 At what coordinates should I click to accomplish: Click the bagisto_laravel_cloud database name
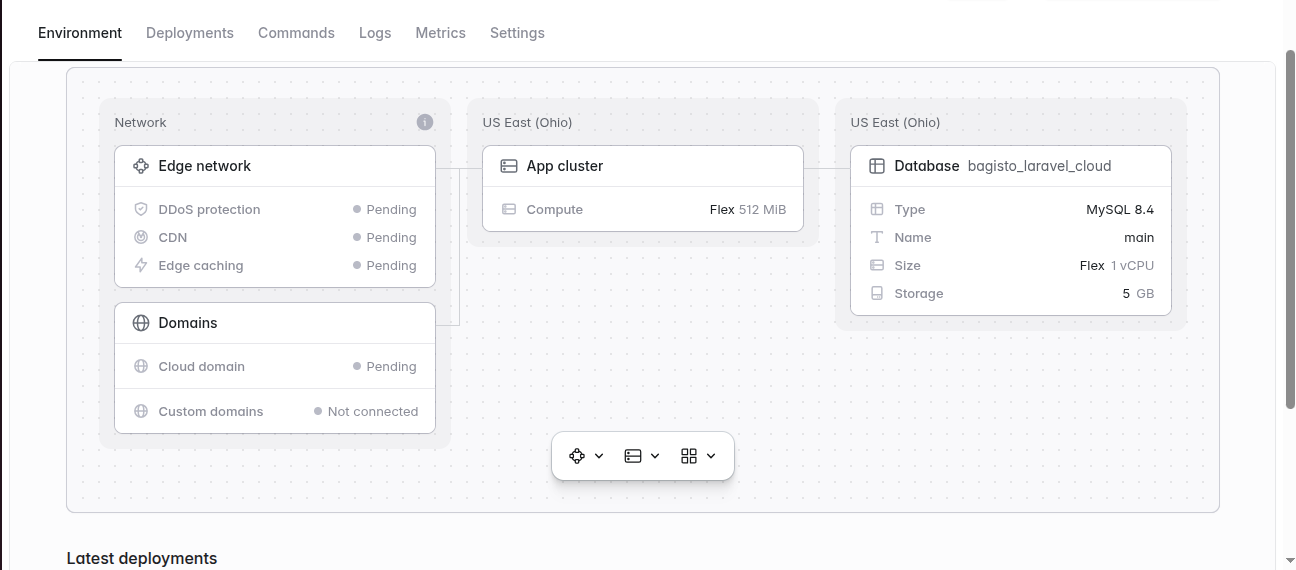[1040, 166]
